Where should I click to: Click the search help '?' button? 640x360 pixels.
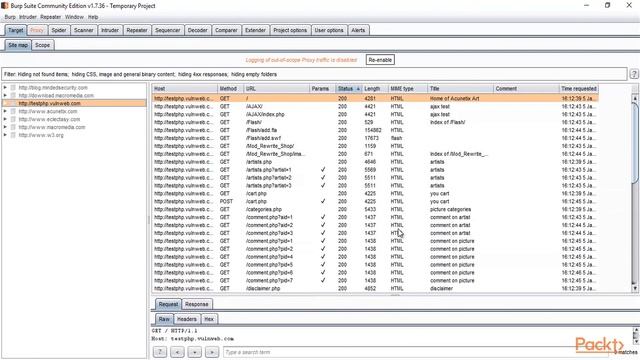pyautogui.click(x=160, y=352)
